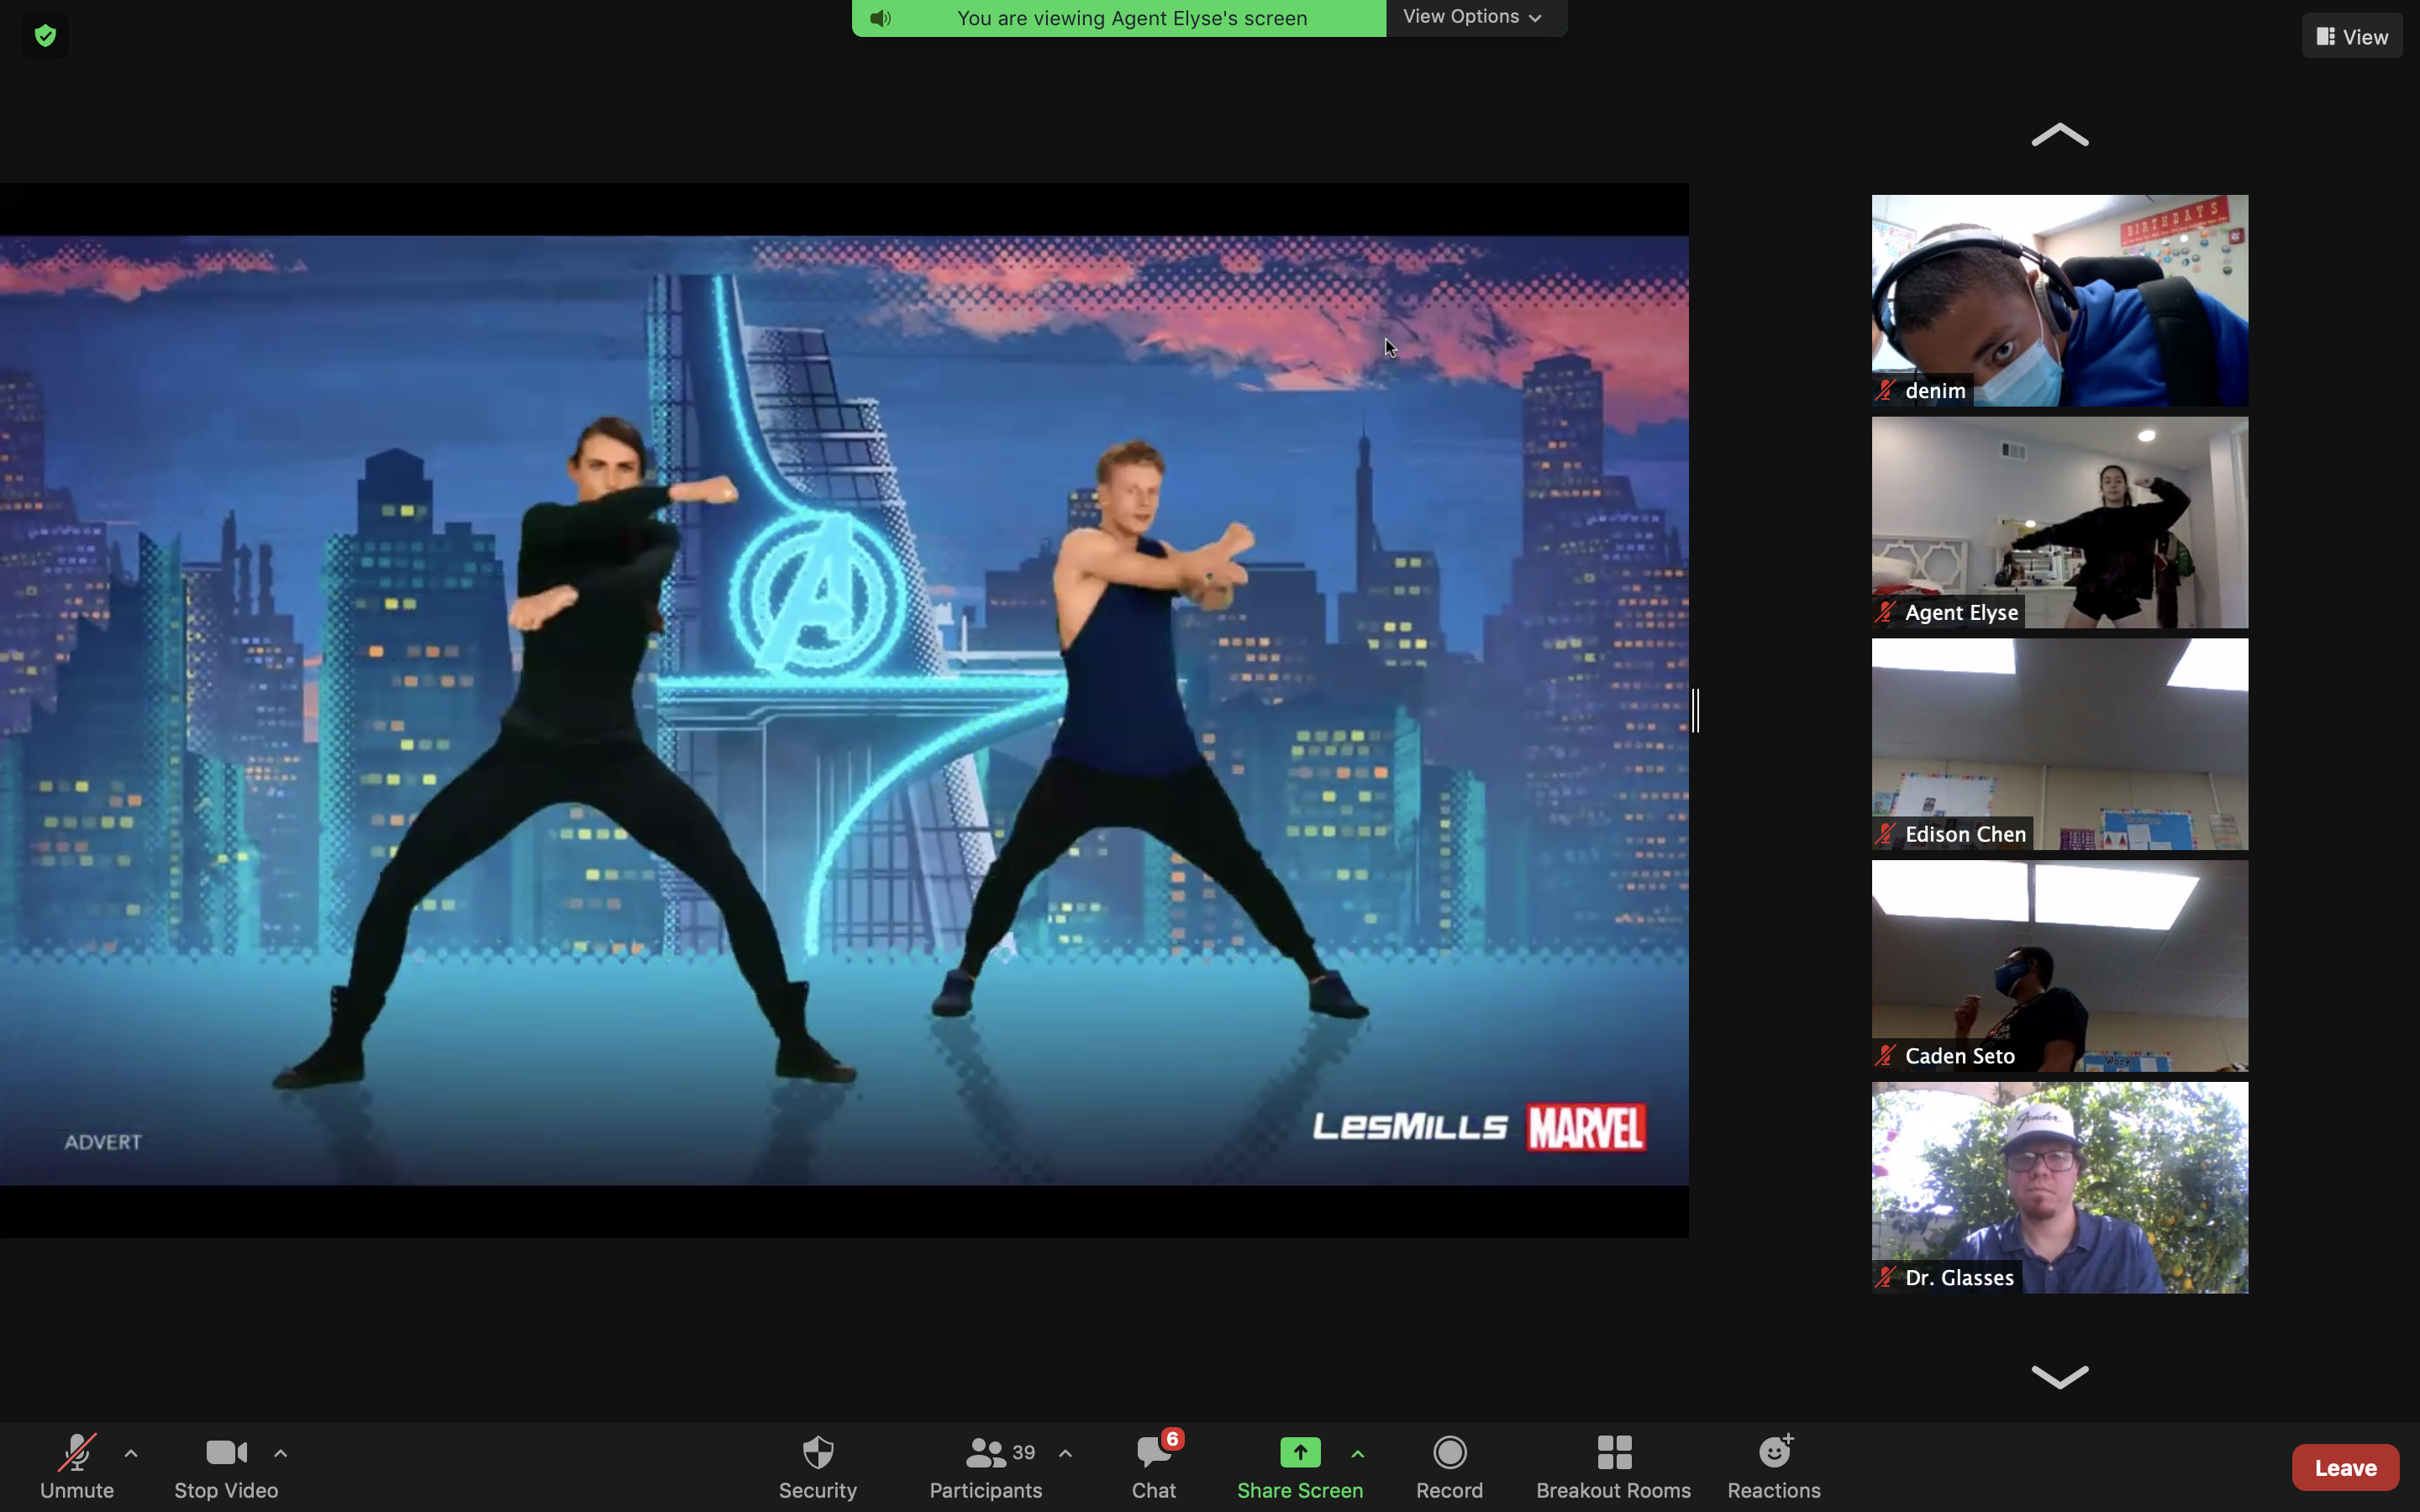Open Reactions emoji menu

coord(1774,1467)
